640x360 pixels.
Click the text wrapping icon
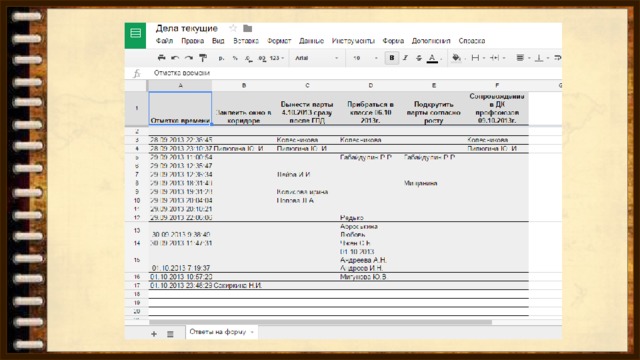[x=557, y=58]
